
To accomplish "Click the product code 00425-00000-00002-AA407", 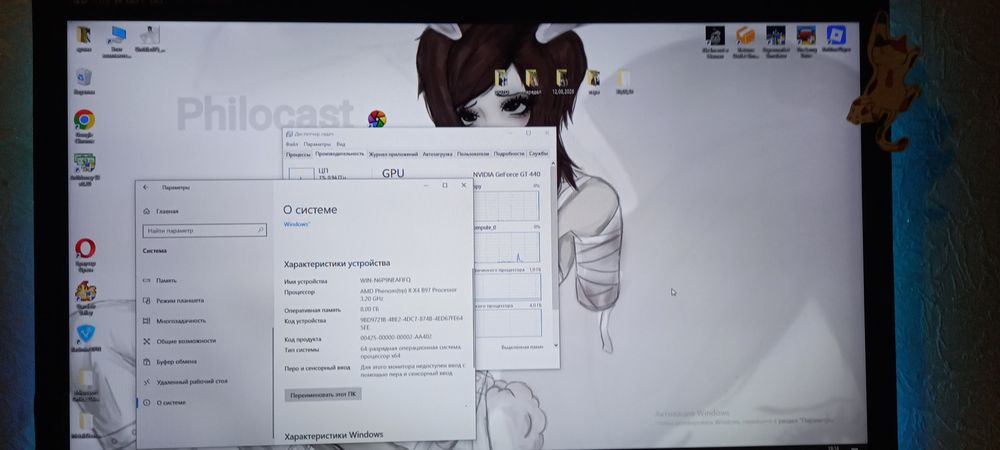I will 396,338.
